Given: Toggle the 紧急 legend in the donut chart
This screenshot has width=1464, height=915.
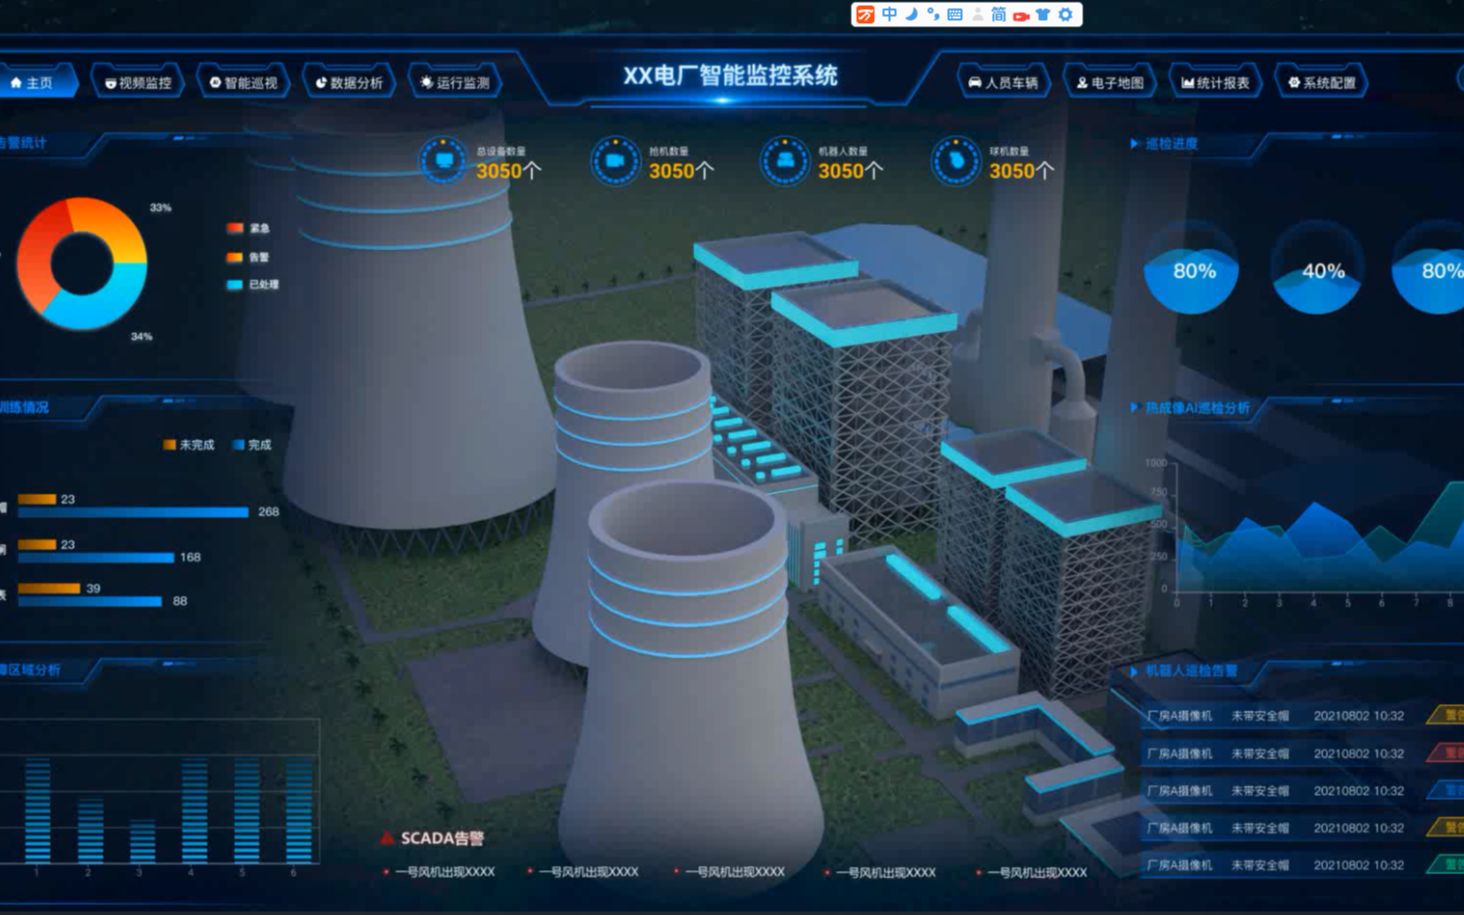Looking at the screenshot, I should point(248,229).
